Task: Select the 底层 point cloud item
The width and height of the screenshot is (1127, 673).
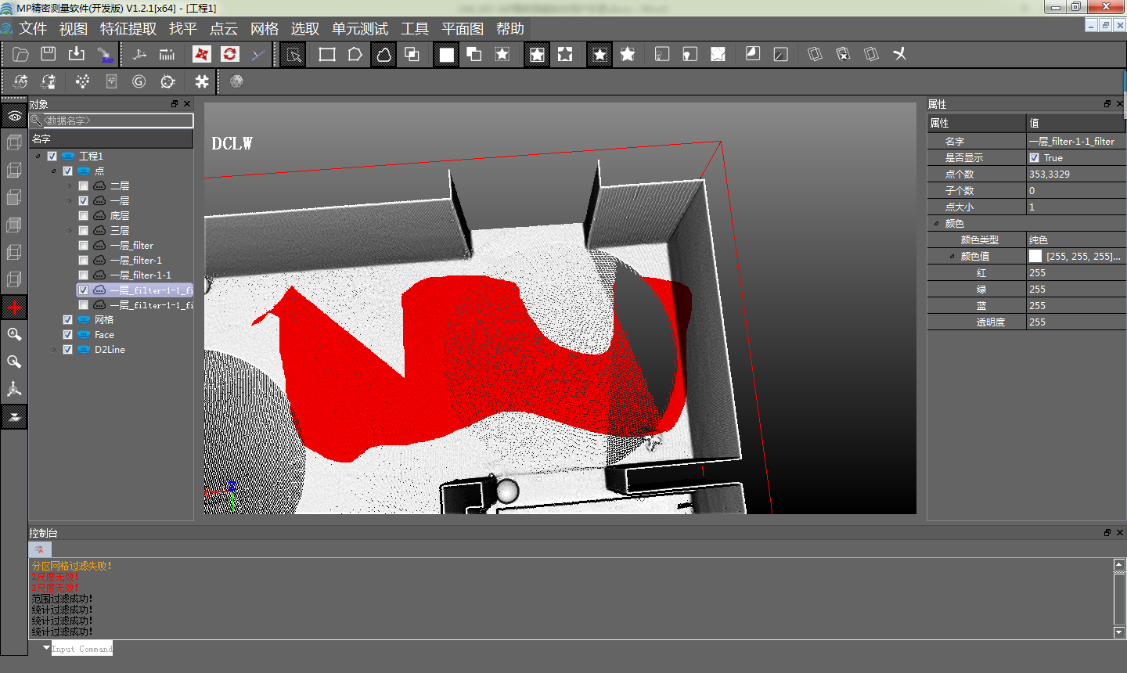Action: point(119,216)
